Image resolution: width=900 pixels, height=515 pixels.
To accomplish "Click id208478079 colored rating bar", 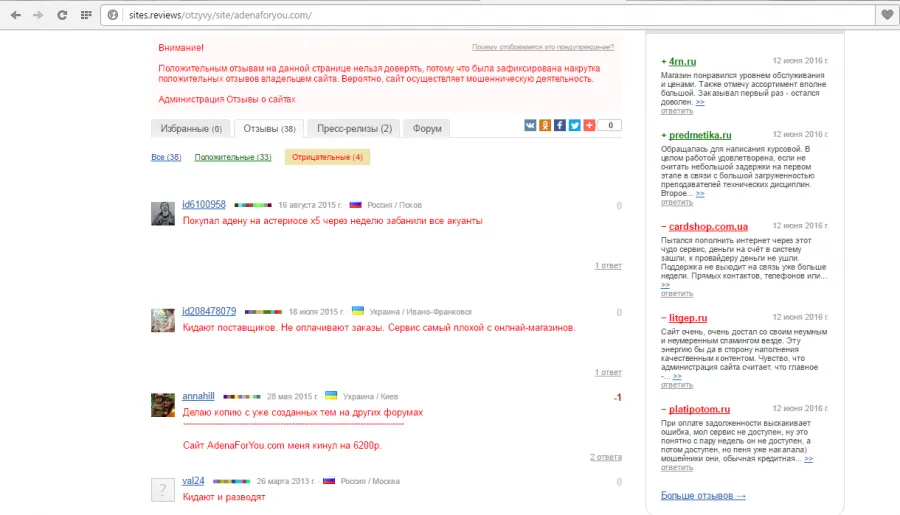I will point(263,312).
